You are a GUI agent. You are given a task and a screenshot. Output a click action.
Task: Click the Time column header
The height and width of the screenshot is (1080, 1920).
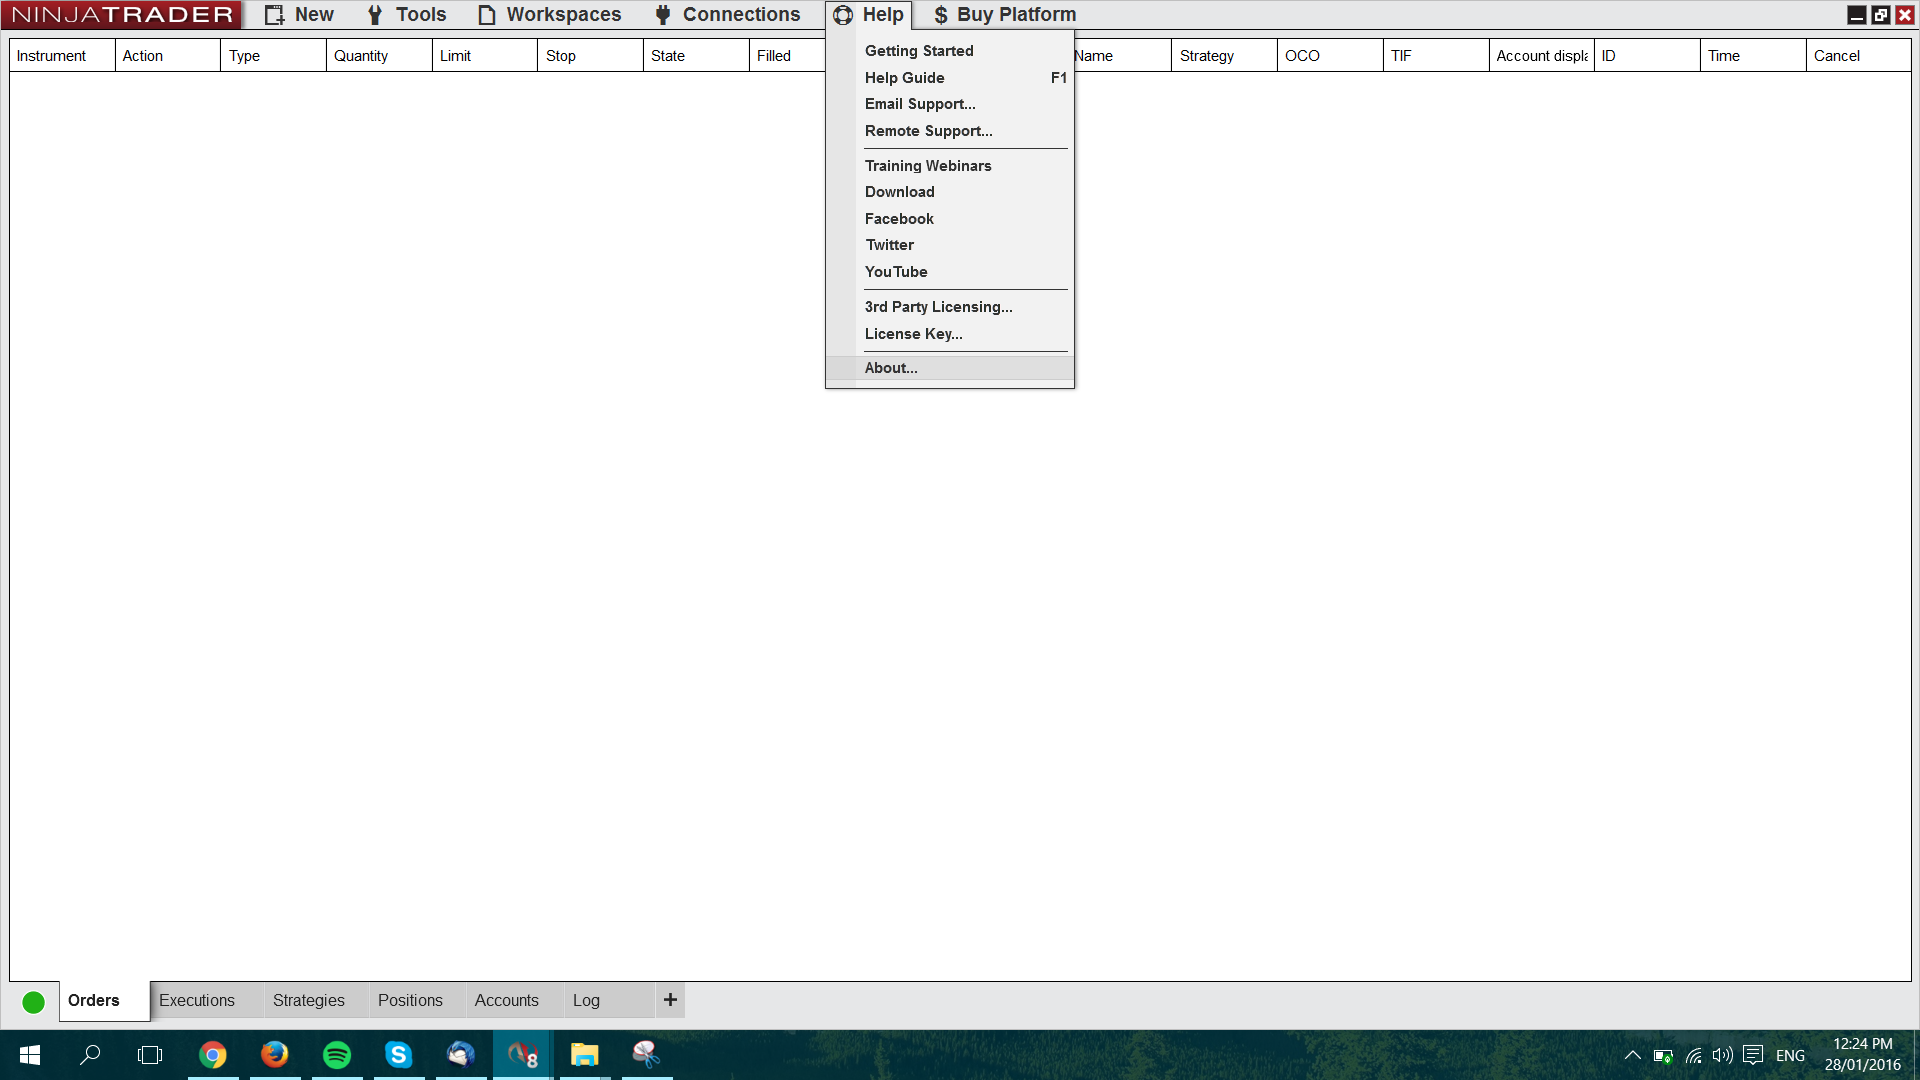(1754, 56)
